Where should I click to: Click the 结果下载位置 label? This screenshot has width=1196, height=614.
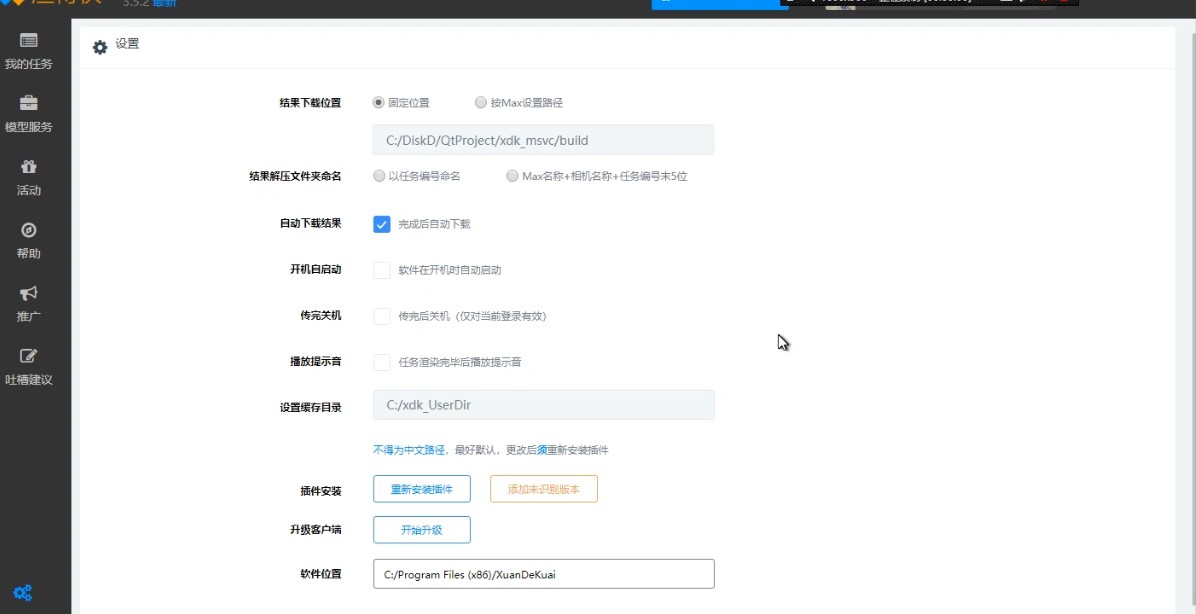(310, 103)
